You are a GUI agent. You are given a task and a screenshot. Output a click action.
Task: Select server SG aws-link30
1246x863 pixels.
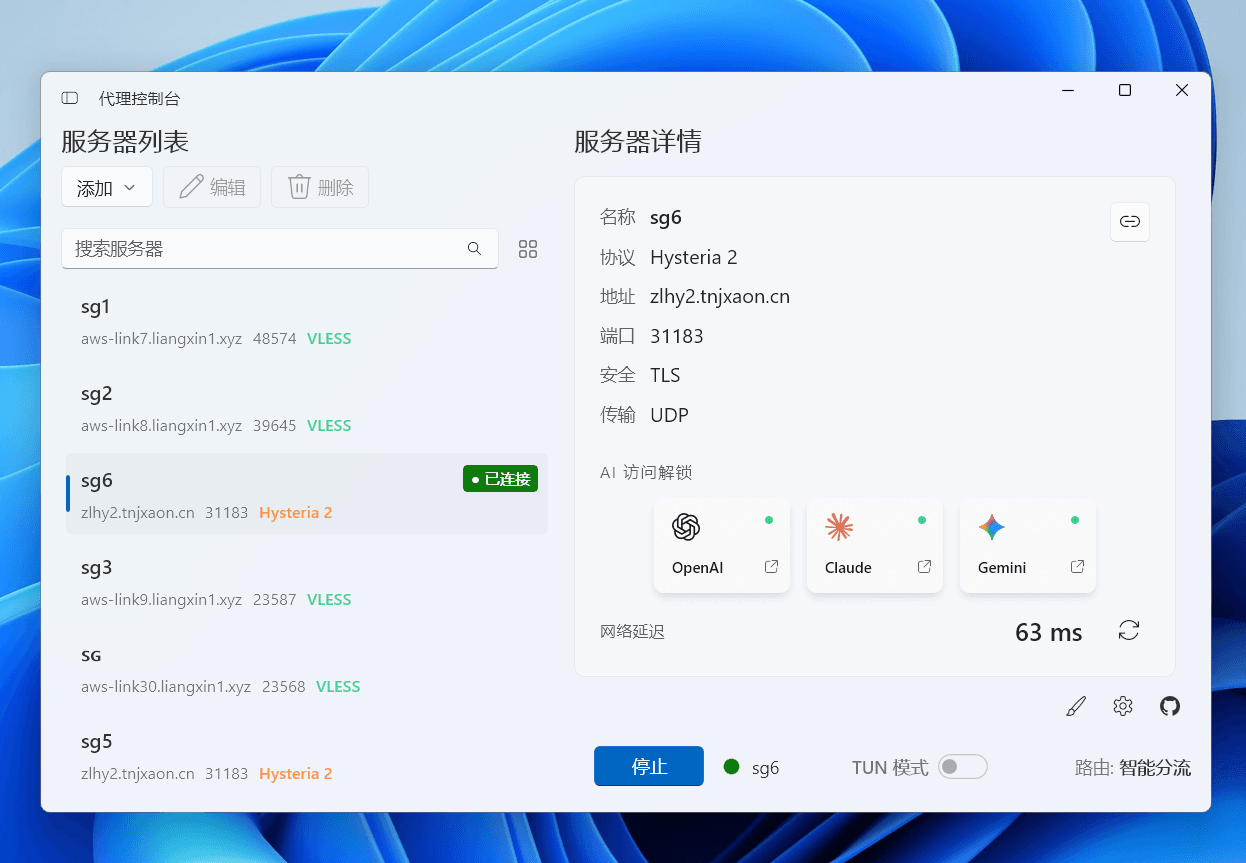tap(307, 669)
